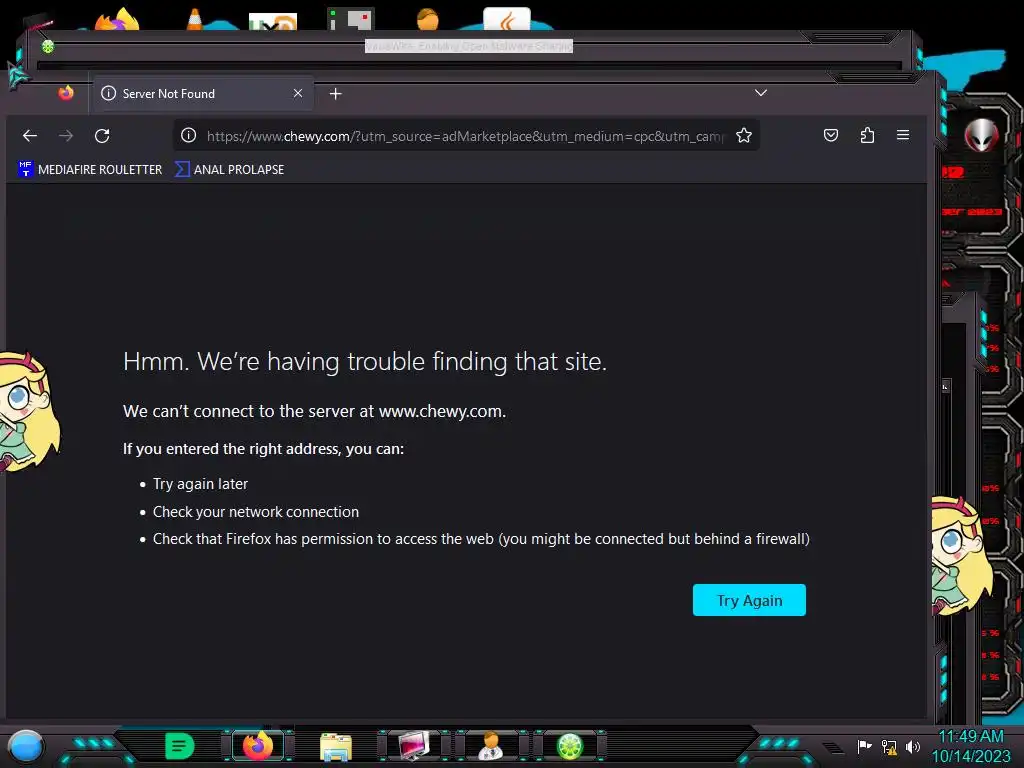This screenshot has width=1024, height=768.
Task: Click the network status tray icon
Action: point(889,746)
